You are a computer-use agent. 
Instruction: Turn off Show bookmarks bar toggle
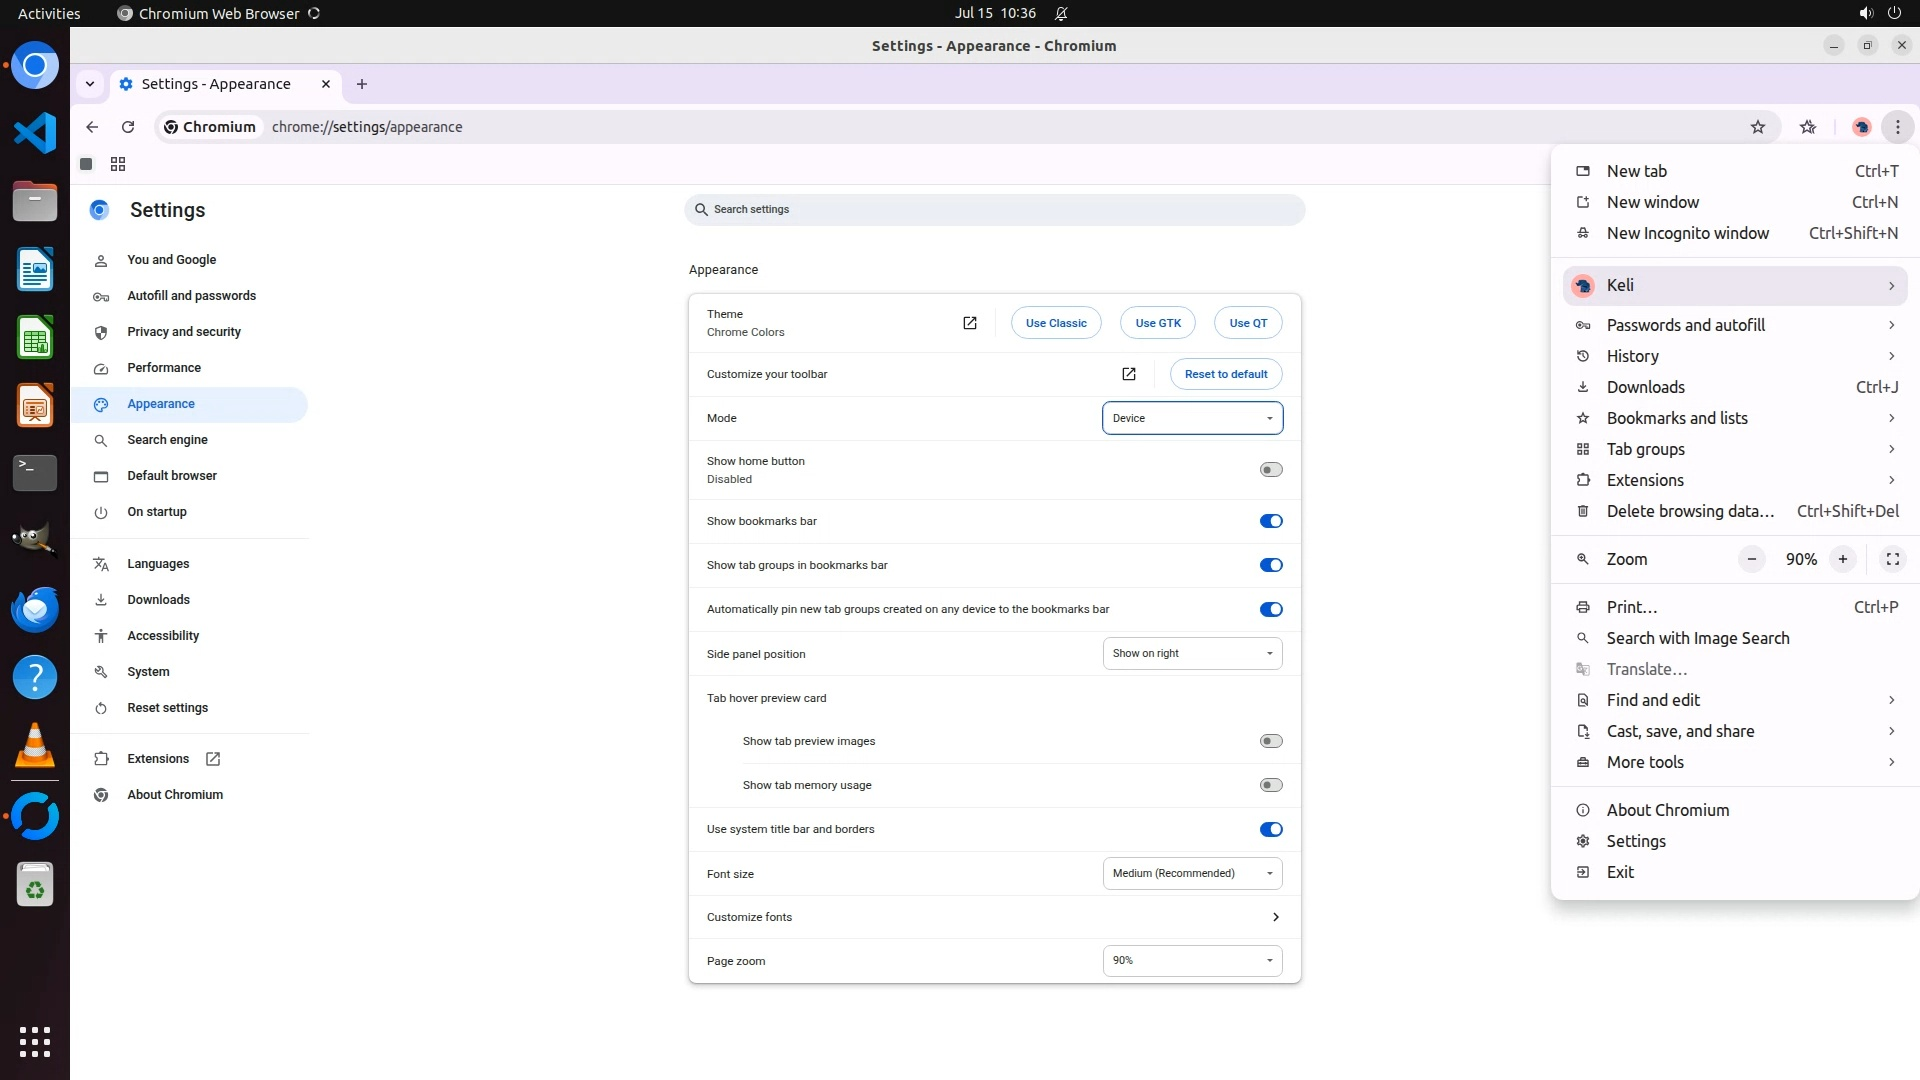[1270, 521]
